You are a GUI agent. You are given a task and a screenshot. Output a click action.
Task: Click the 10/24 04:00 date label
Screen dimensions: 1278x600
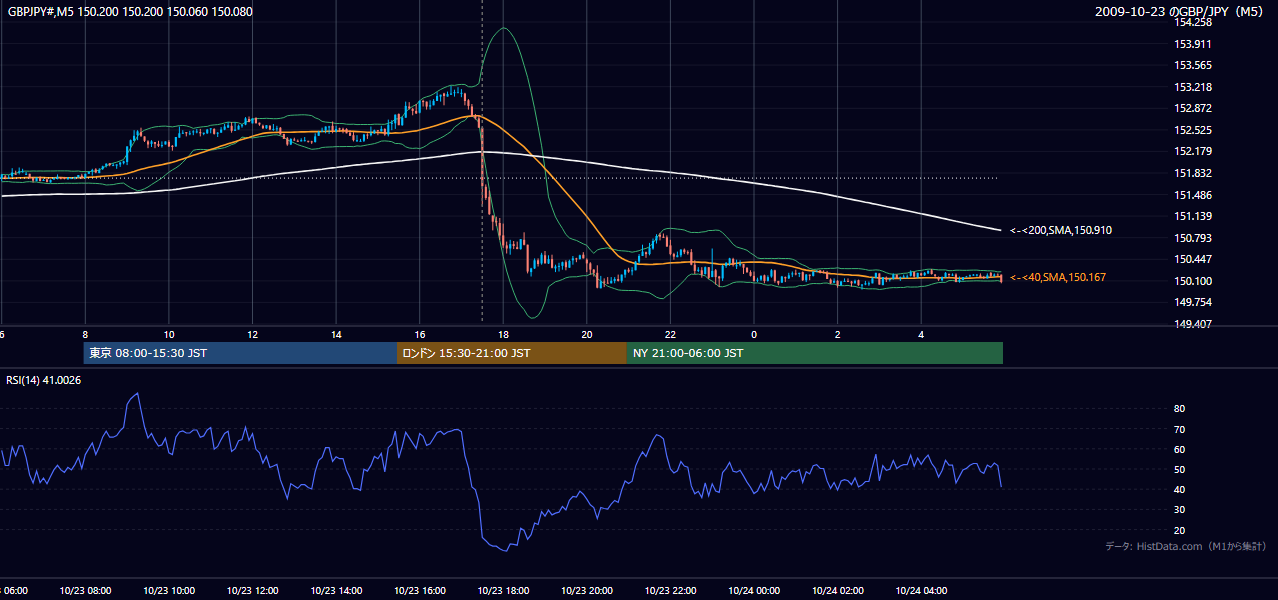coord(921,591)
